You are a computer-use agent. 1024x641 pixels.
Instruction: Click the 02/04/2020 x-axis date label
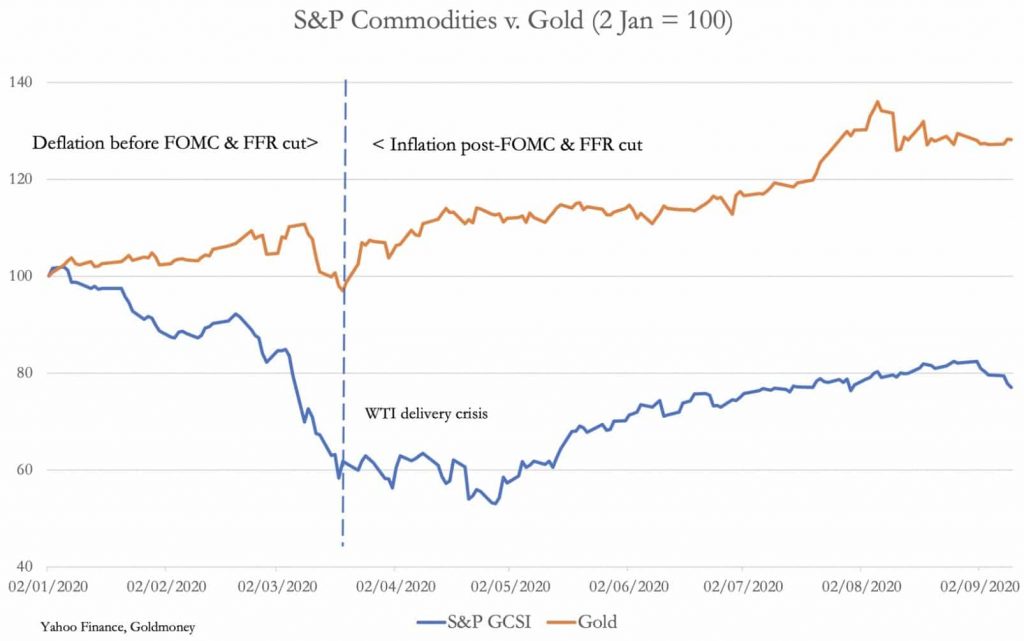coord(395,586)
